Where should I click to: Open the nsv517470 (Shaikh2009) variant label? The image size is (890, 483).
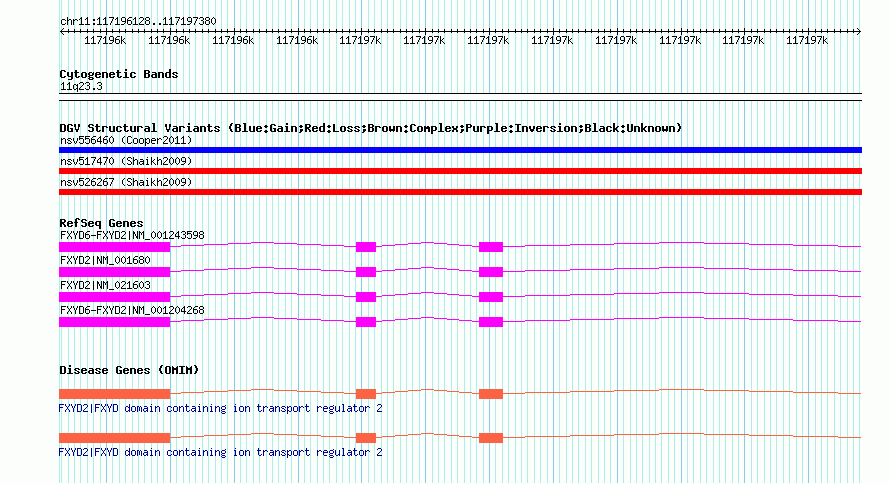126,162
